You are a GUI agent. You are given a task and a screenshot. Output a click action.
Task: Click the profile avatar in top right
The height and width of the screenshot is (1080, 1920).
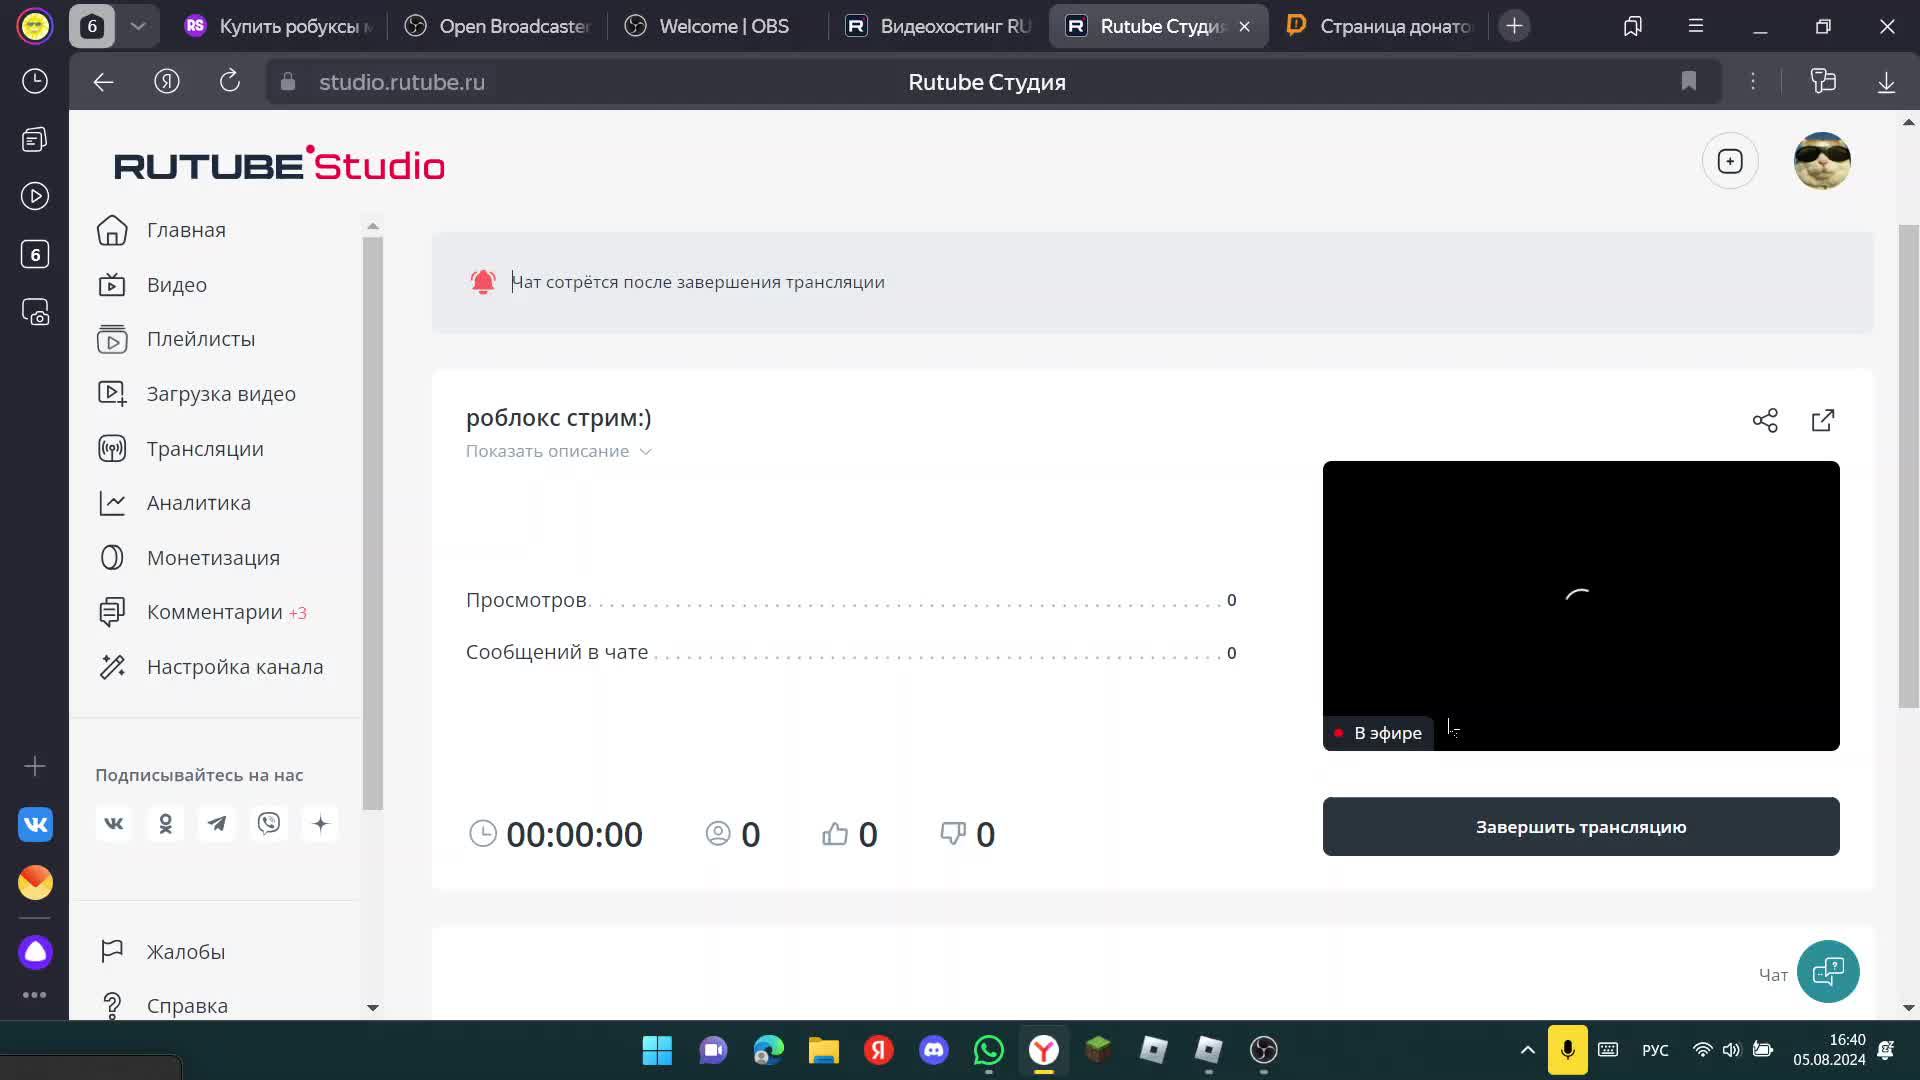[1822, 160]
